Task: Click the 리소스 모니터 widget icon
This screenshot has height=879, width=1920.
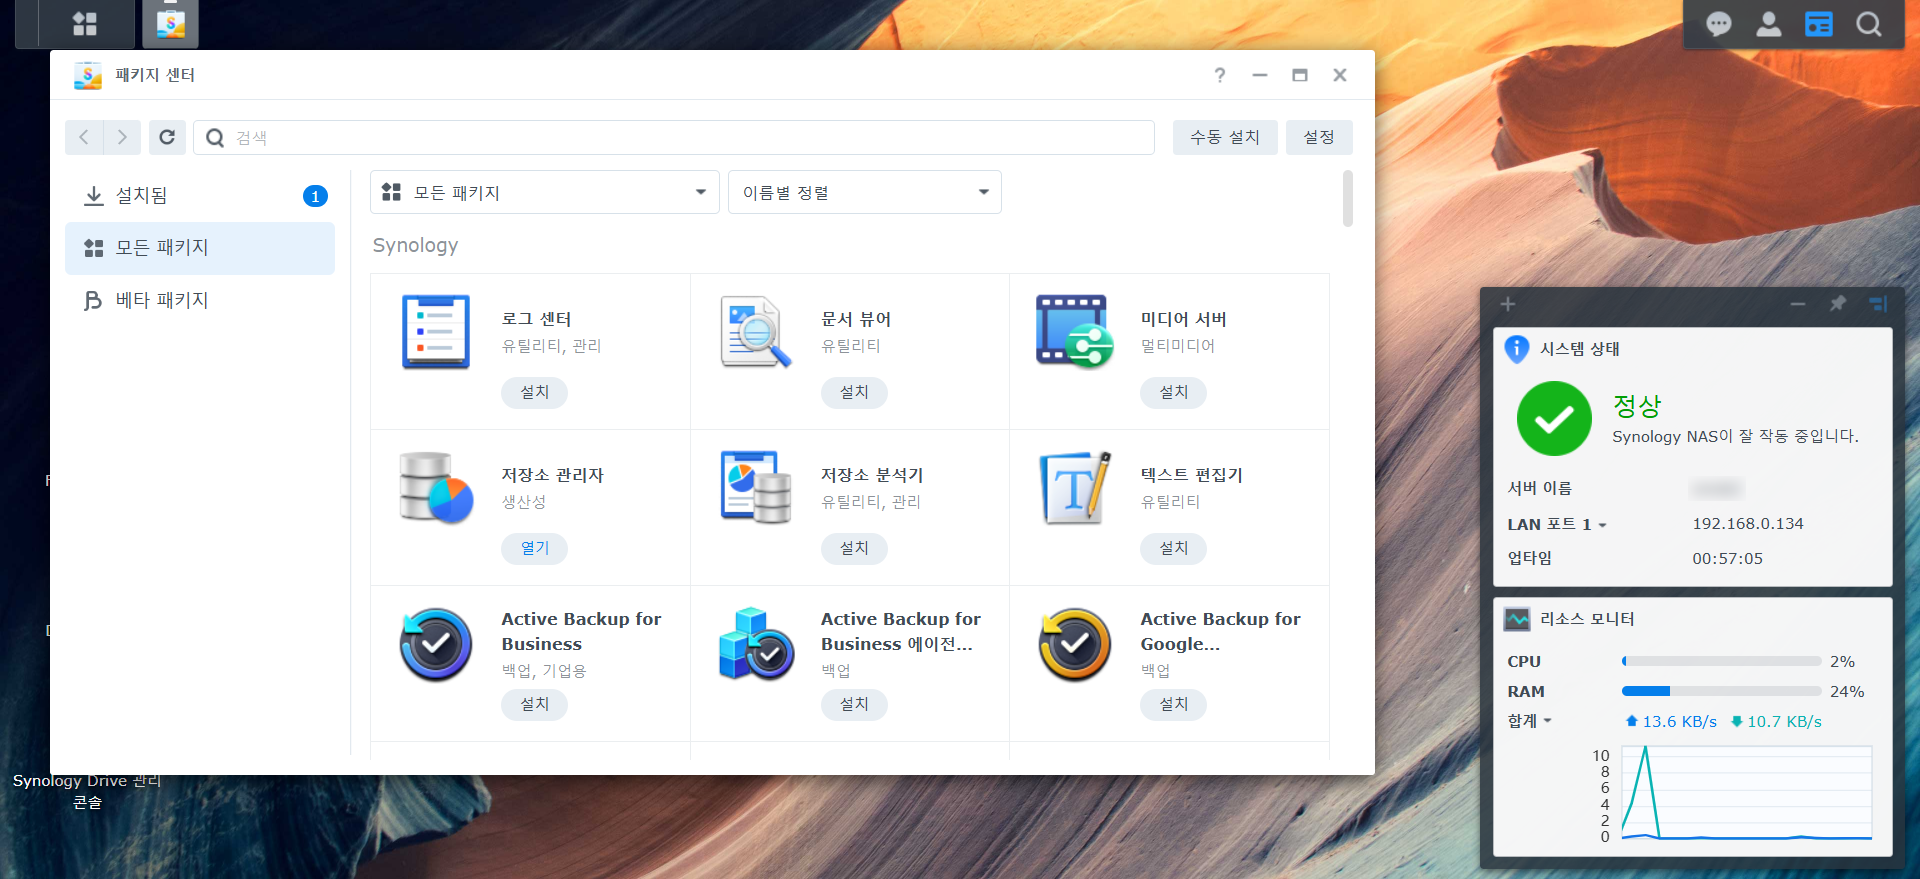Action: point(1517,619)
